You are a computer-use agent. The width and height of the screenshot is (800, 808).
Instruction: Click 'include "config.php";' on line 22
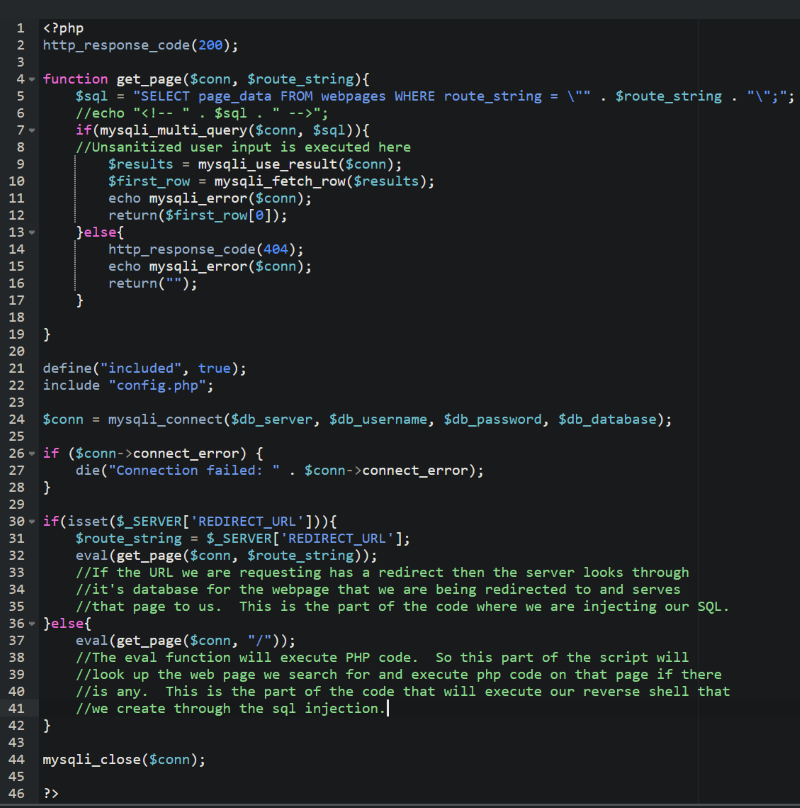coord(128,385)
